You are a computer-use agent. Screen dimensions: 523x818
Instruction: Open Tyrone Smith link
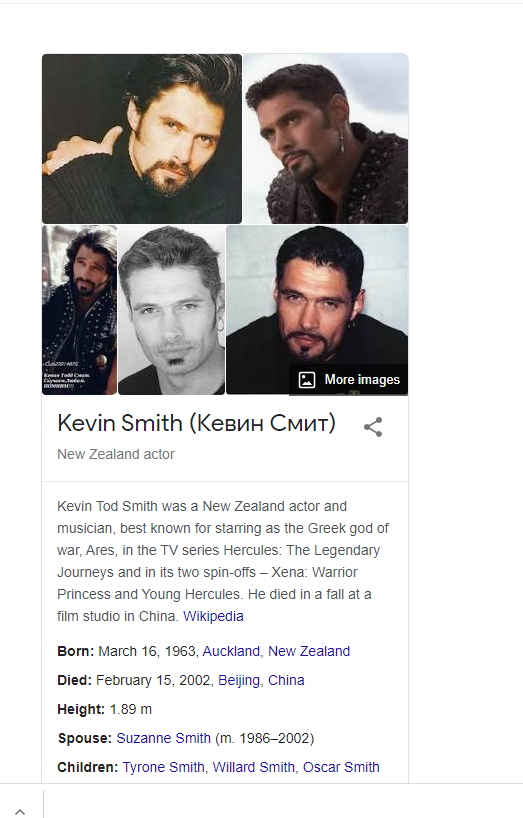pos(163,767)
